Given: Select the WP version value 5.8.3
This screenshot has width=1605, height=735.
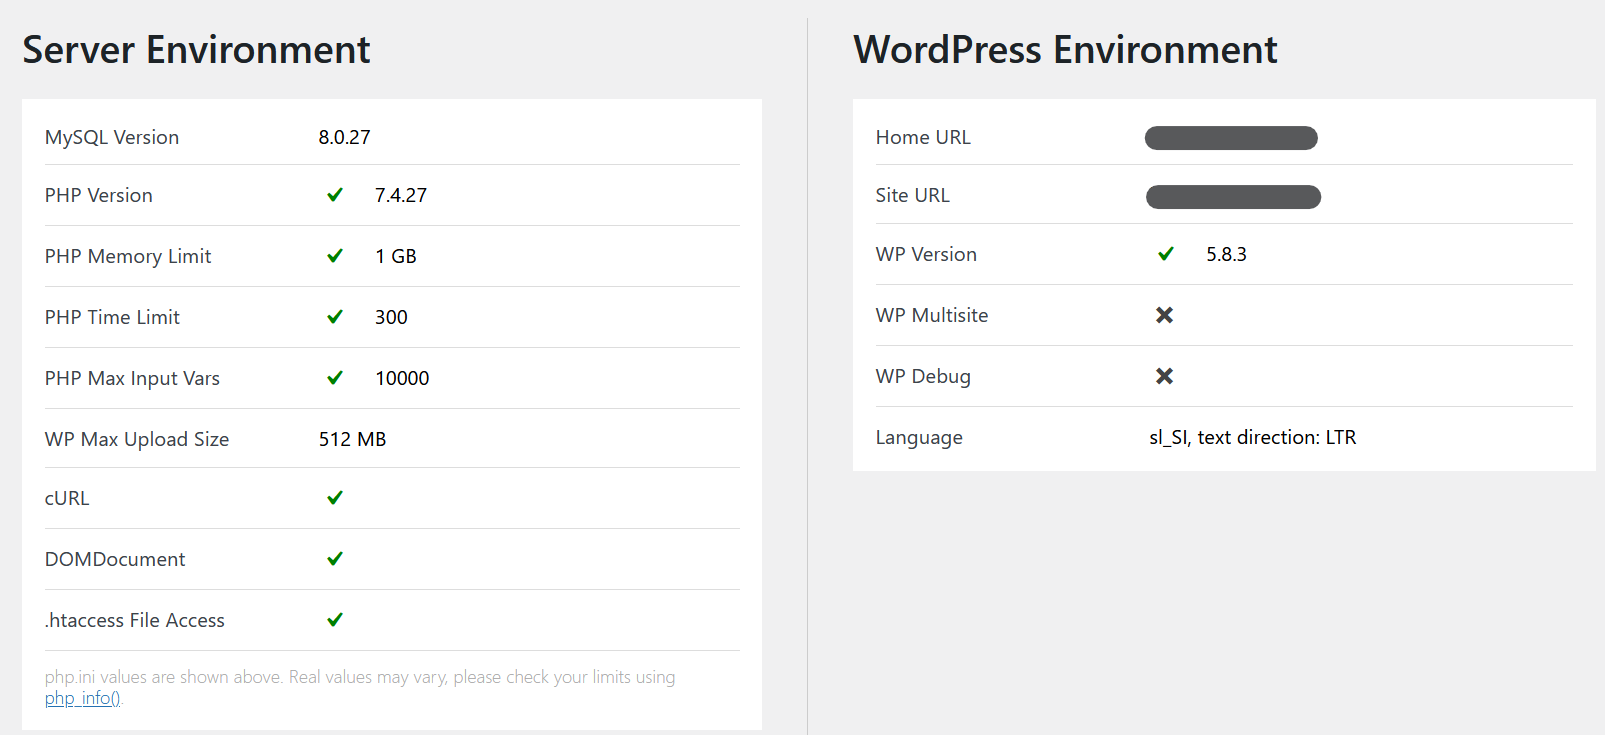Looking at the screenshot, I should point(1226,254).
